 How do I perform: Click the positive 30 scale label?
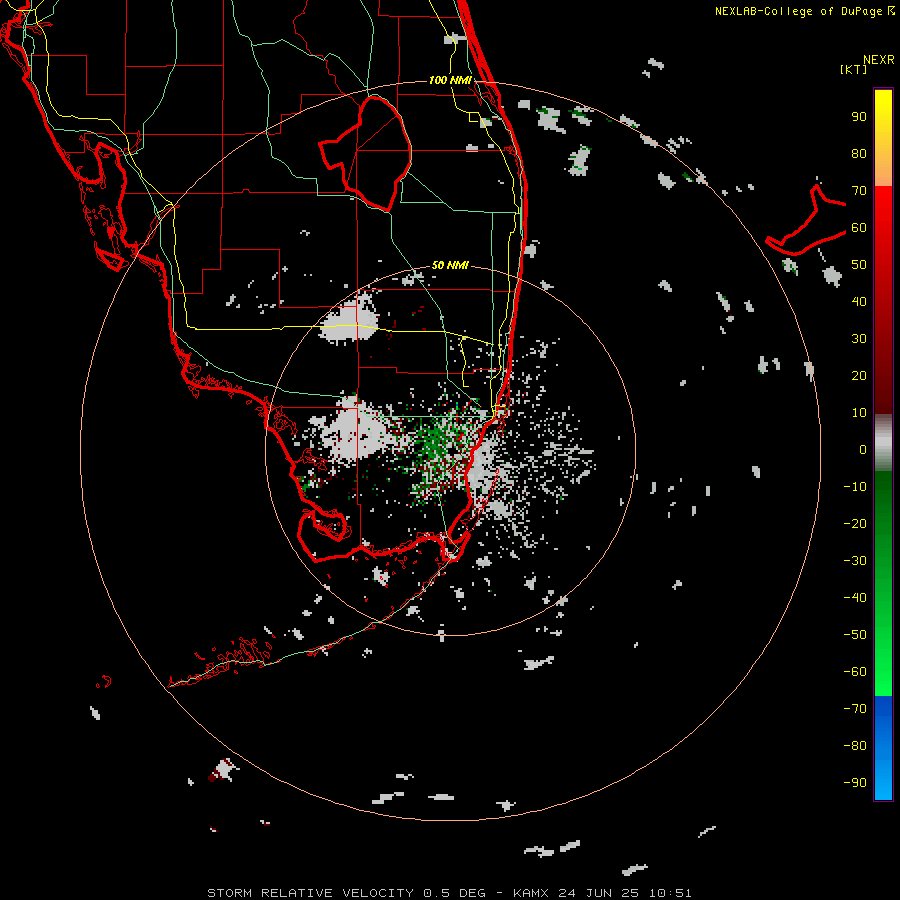point(859,339)
